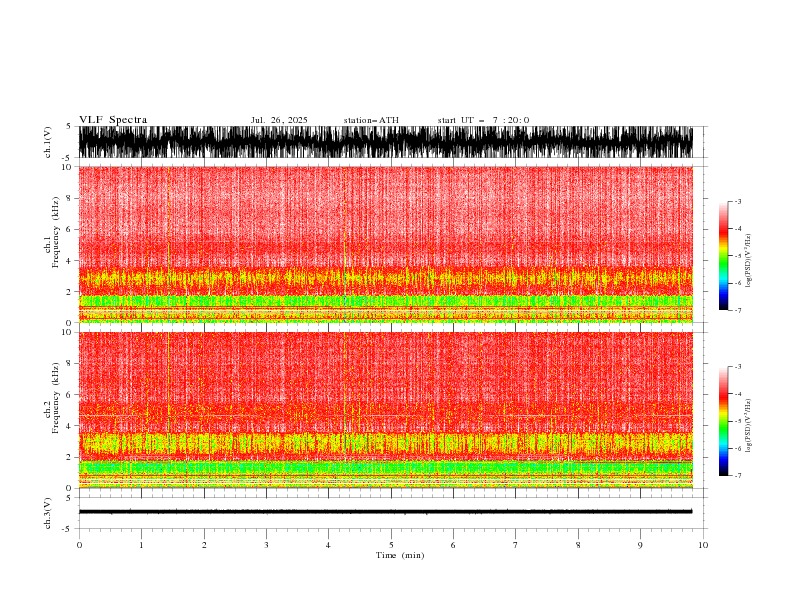
Task: Click the time axis tick label '10'
Action: pyautogui.click(x=703, y=545)
